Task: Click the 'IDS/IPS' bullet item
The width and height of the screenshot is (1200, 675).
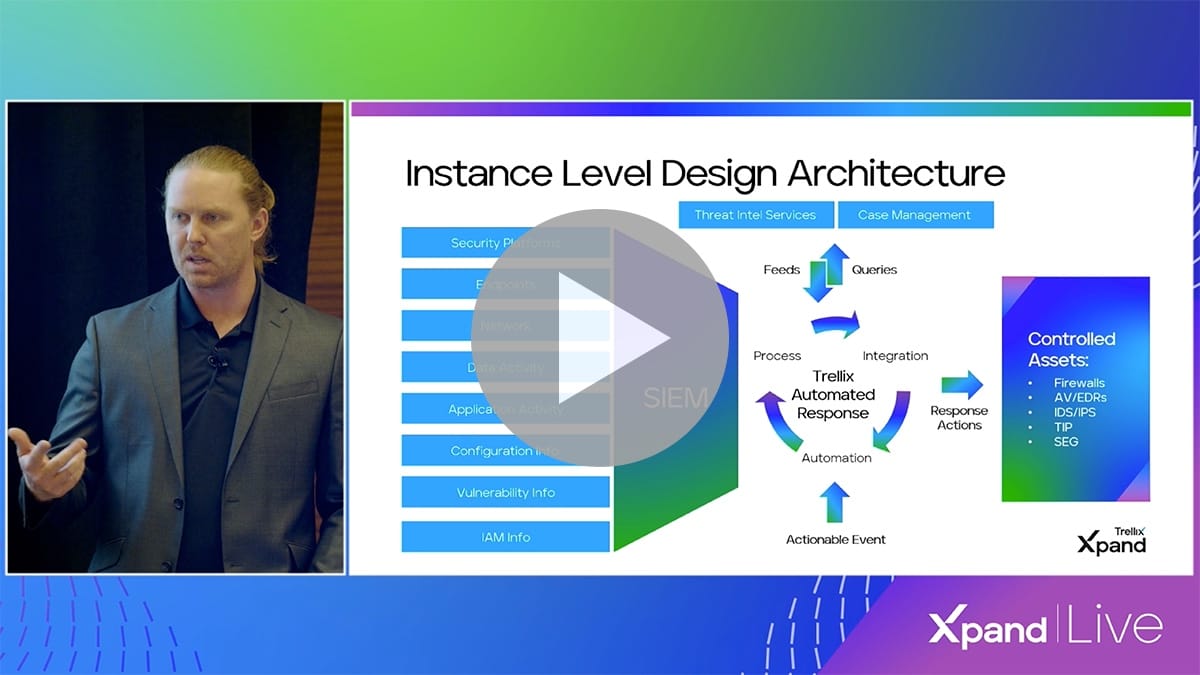Action: [x=1076, y=412]
